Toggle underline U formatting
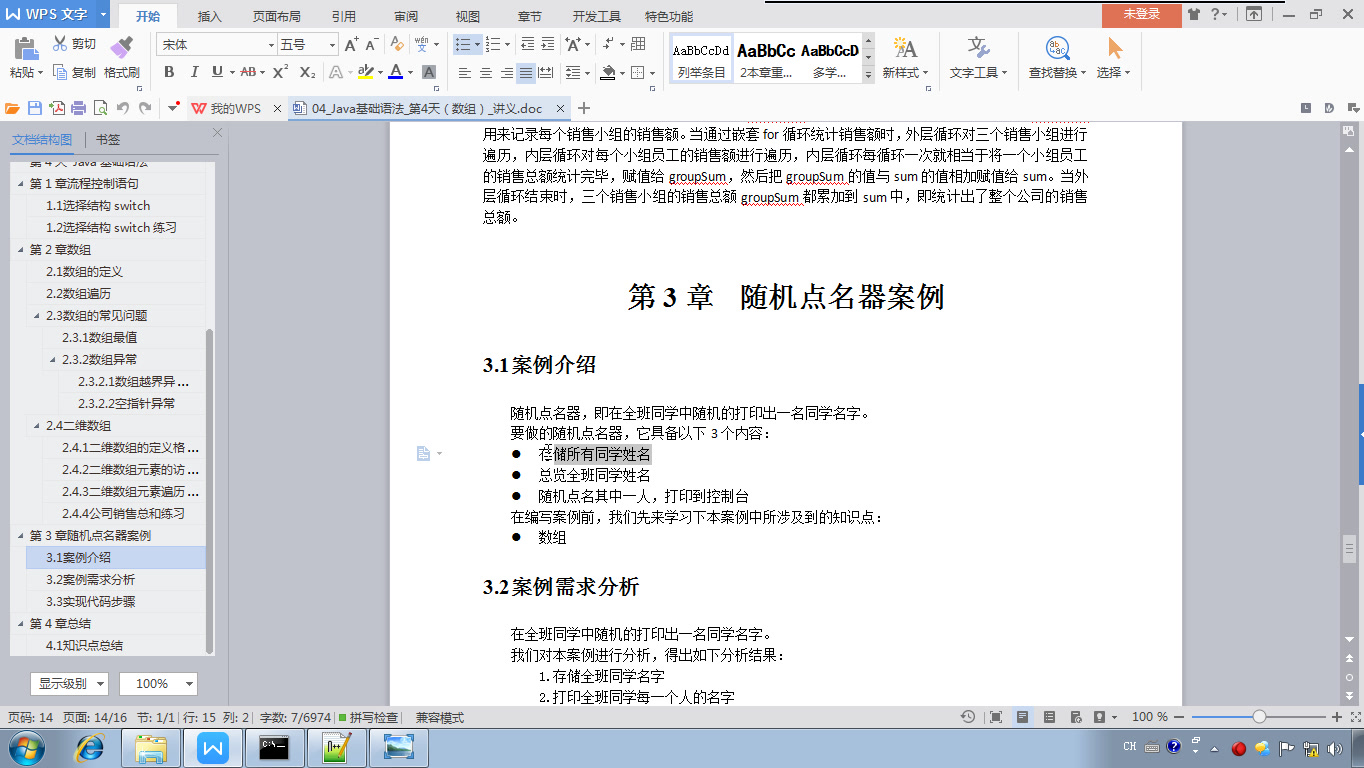This screenshot has width=1364, height=768. coord(217,72)
